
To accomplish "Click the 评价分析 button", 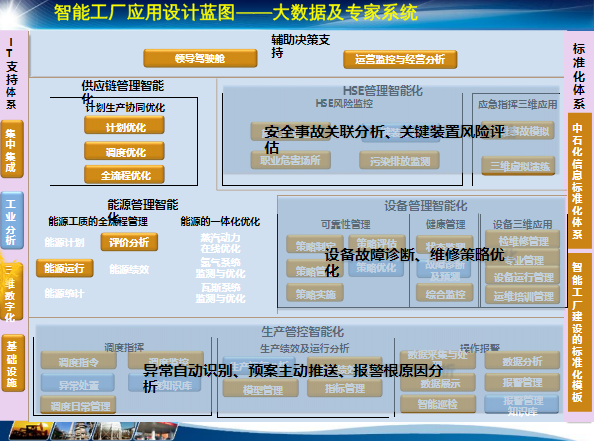I will click(129, 242).
